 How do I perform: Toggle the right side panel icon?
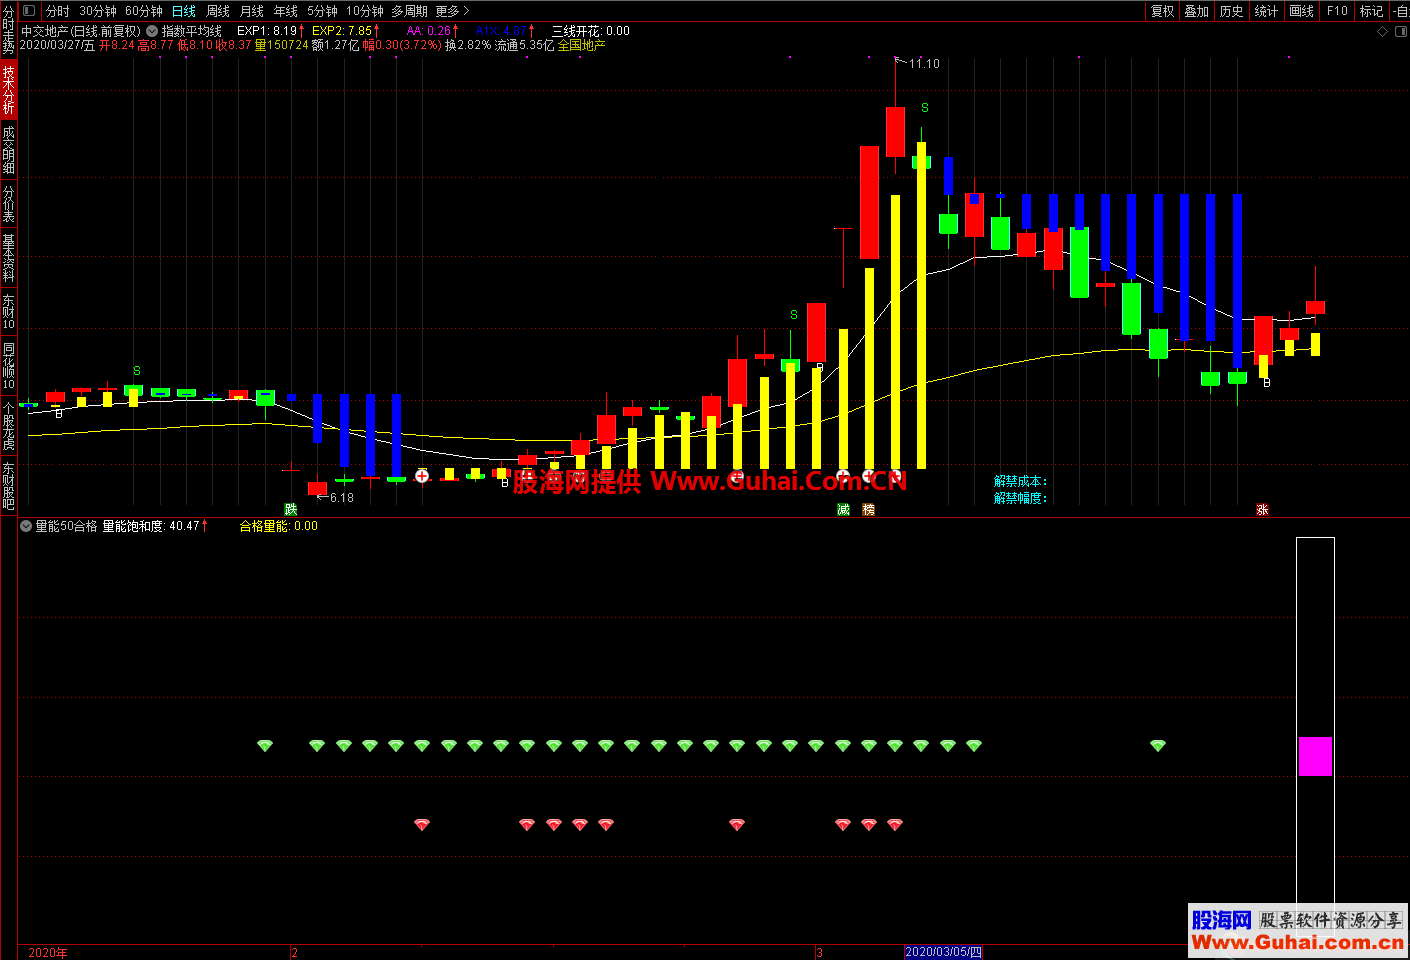click(1401, 31)
